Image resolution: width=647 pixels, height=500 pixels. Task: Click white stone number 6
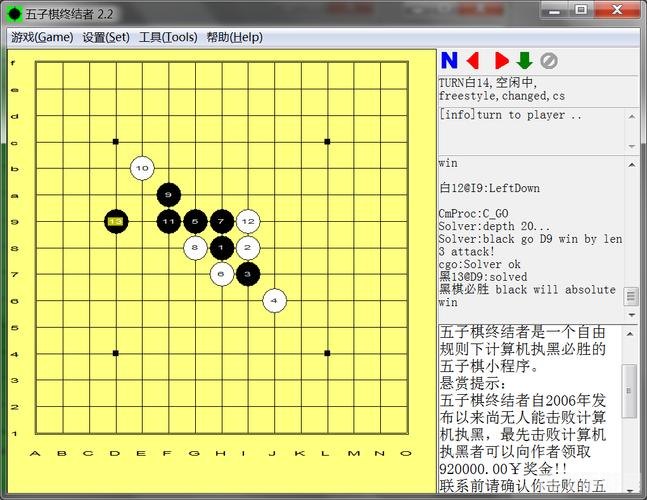pos(222,274)
